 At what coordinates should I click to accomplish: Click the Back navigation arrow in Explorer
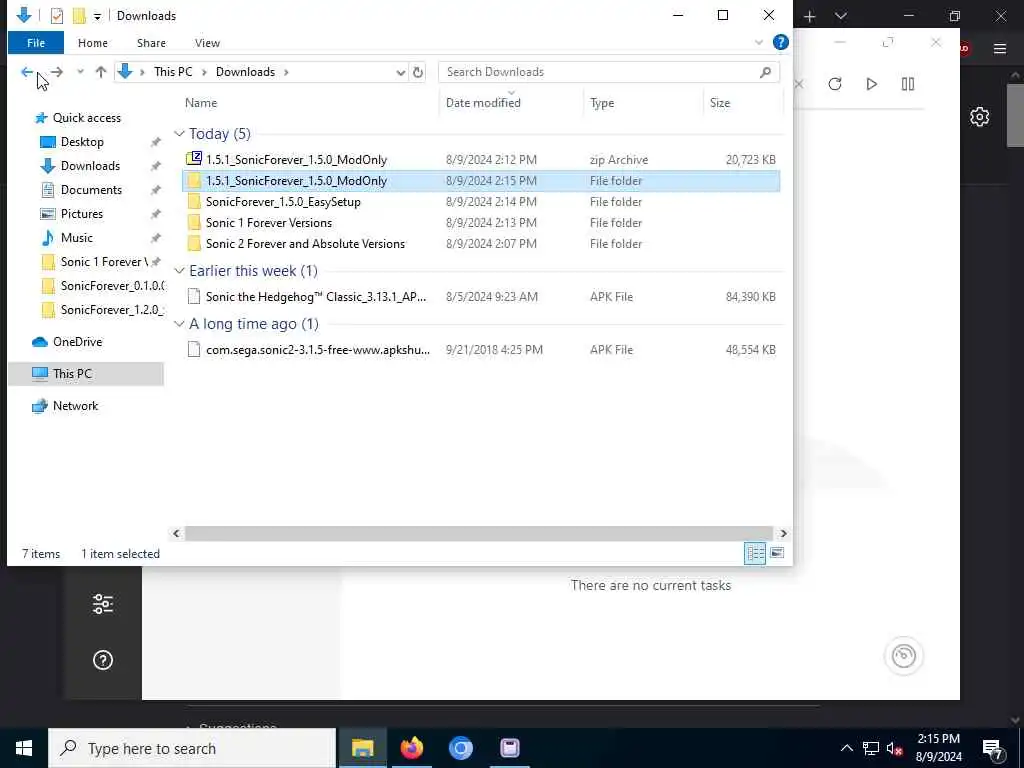(x=27, y=72)
